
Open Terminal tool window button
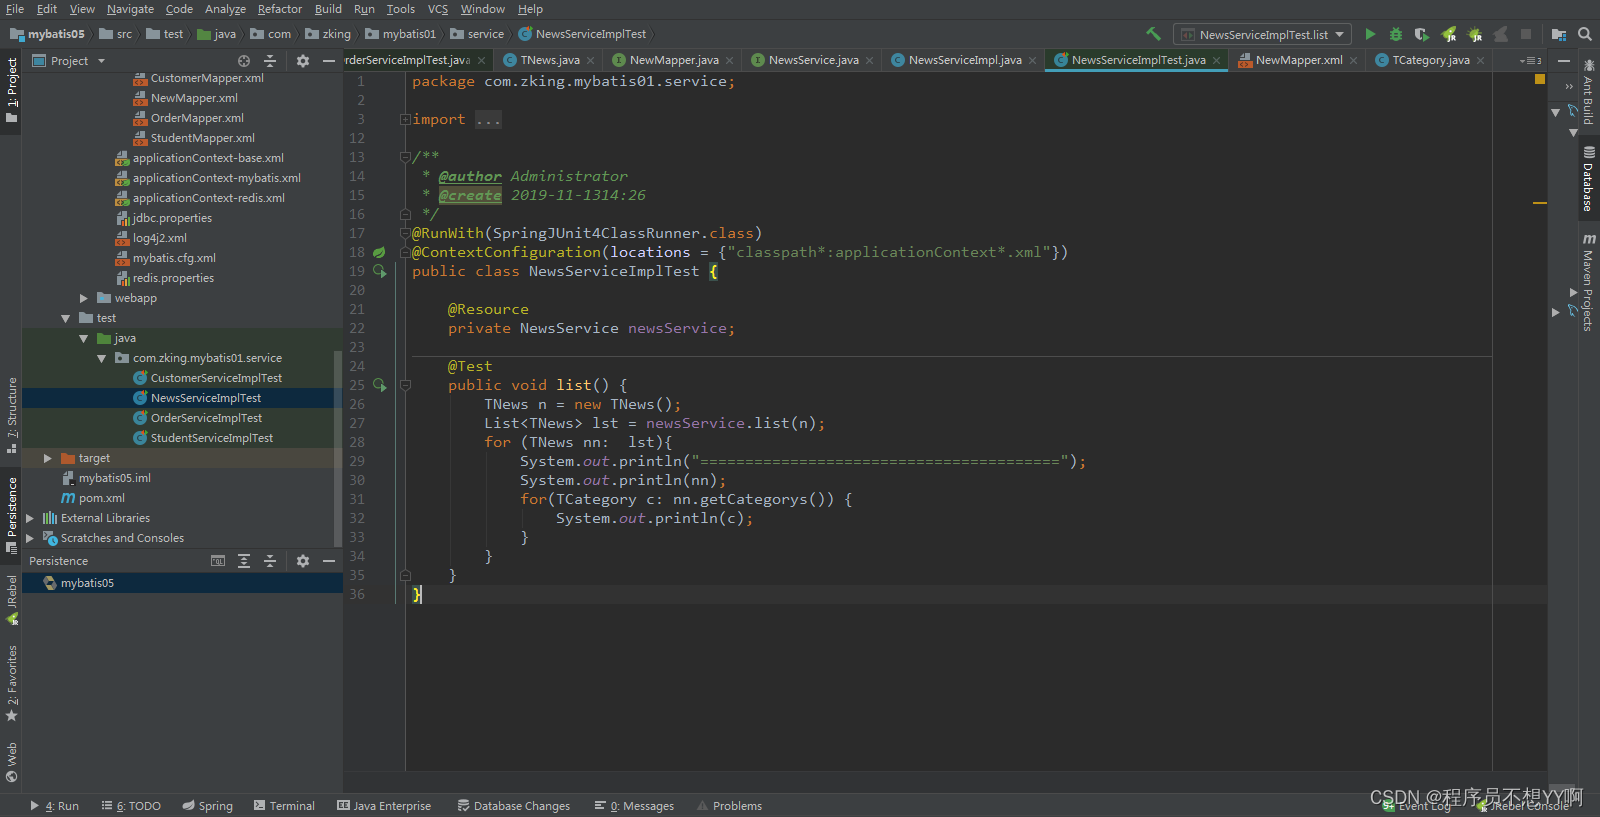pos(284,806)
